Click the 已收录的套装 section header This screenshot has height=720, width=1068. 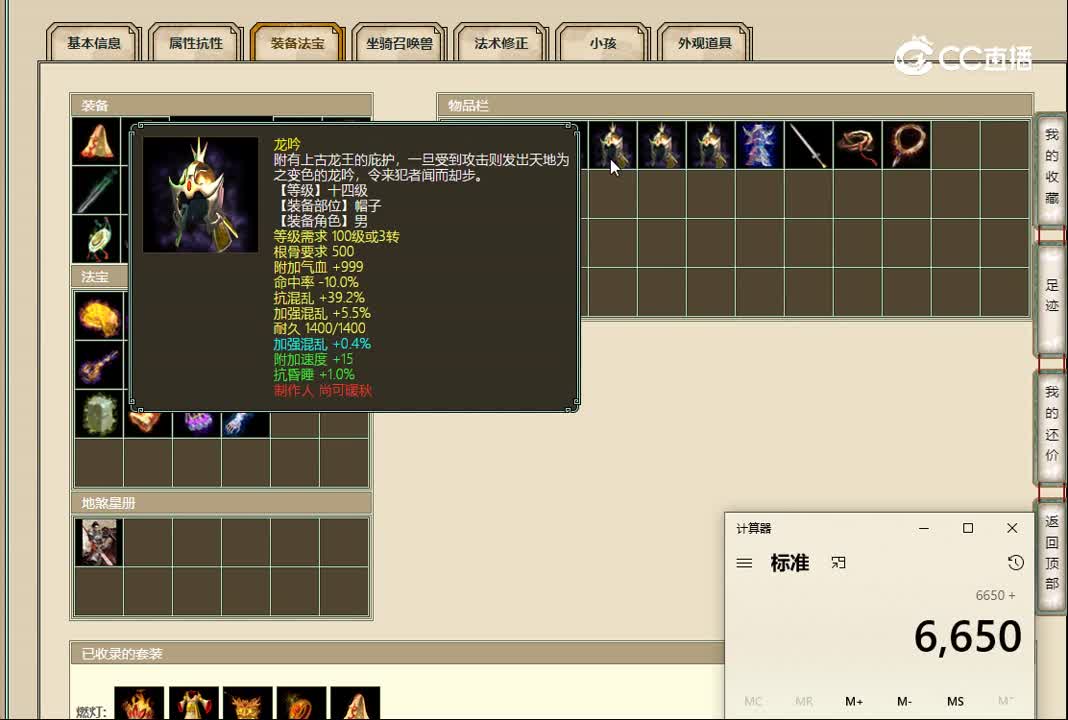(397, 654)
